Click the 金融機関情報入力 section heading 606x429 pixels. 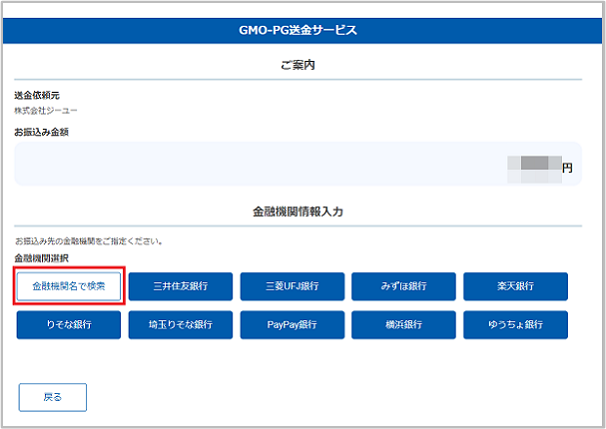[x=303, y=213]
